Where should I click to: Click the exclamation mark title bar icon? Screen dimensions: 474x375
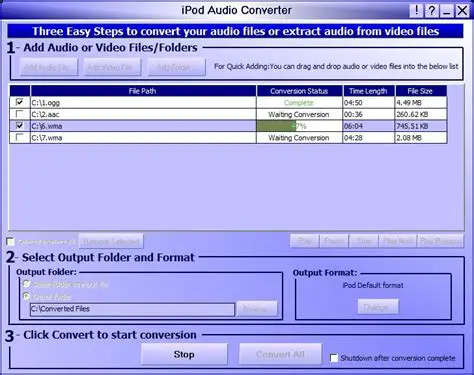[417, 11]
